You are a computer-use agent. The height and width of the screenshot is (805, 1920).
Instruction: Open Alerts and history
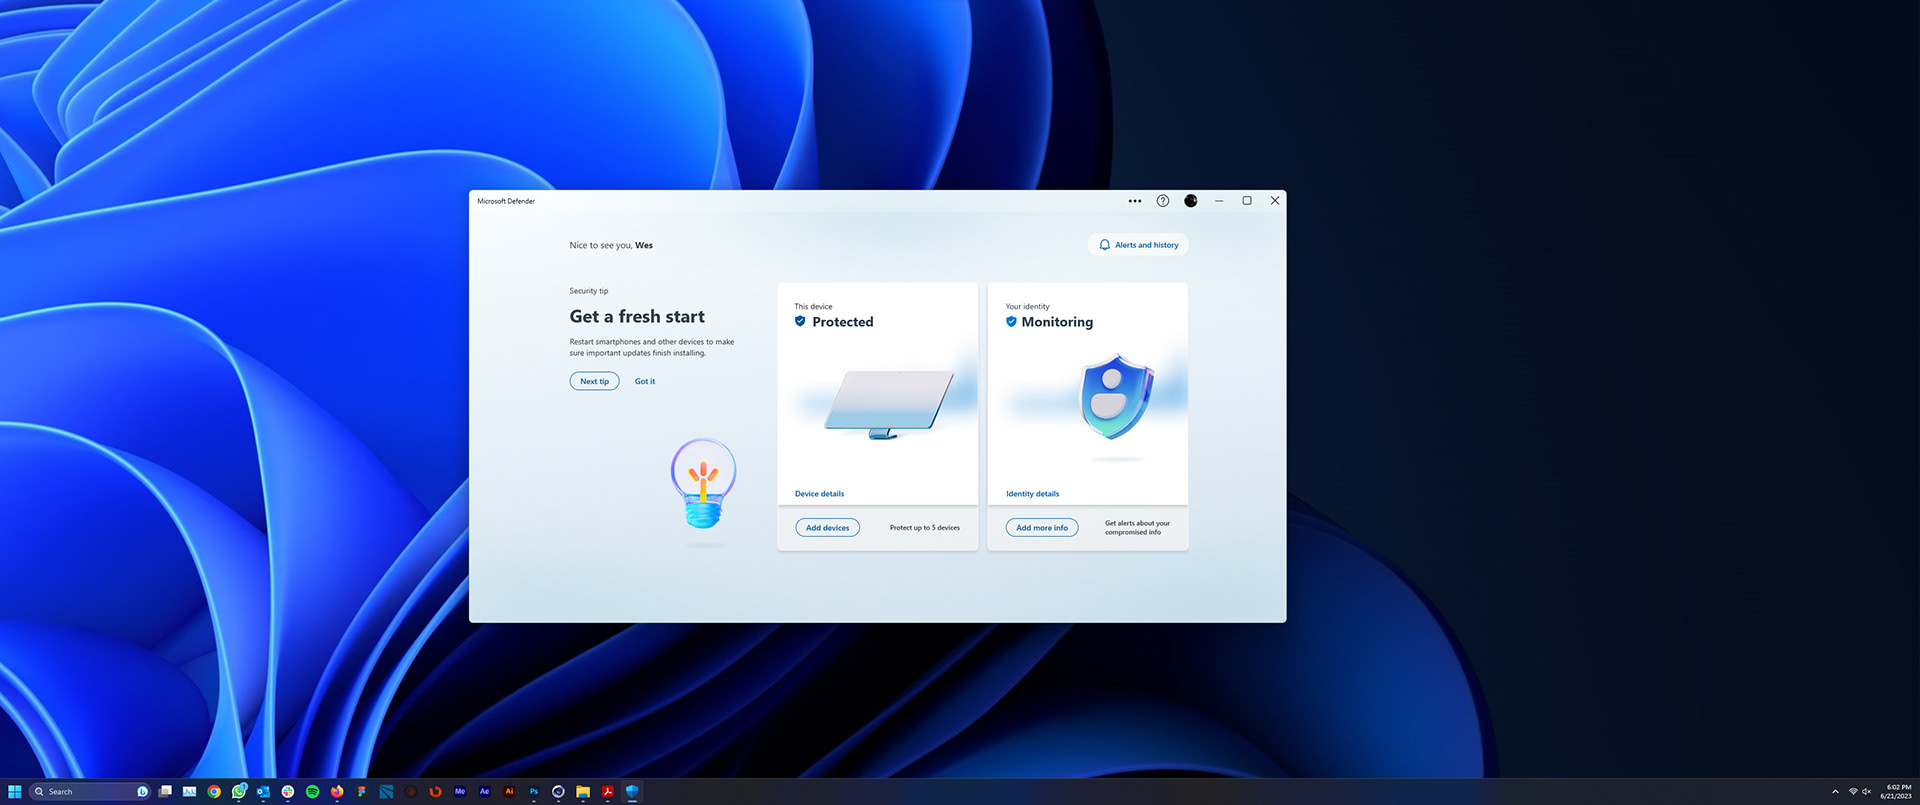[1138, 245]
